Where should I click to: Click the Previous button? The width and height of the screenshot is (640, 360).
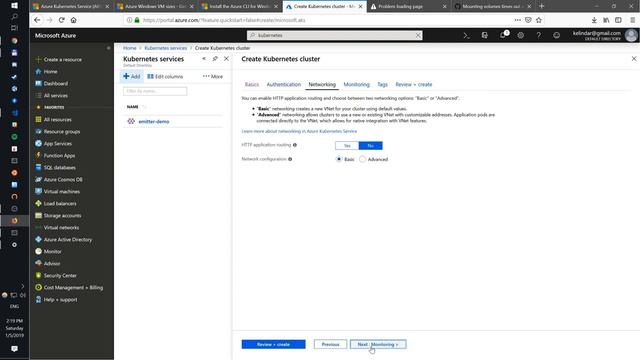coord(330,344)
